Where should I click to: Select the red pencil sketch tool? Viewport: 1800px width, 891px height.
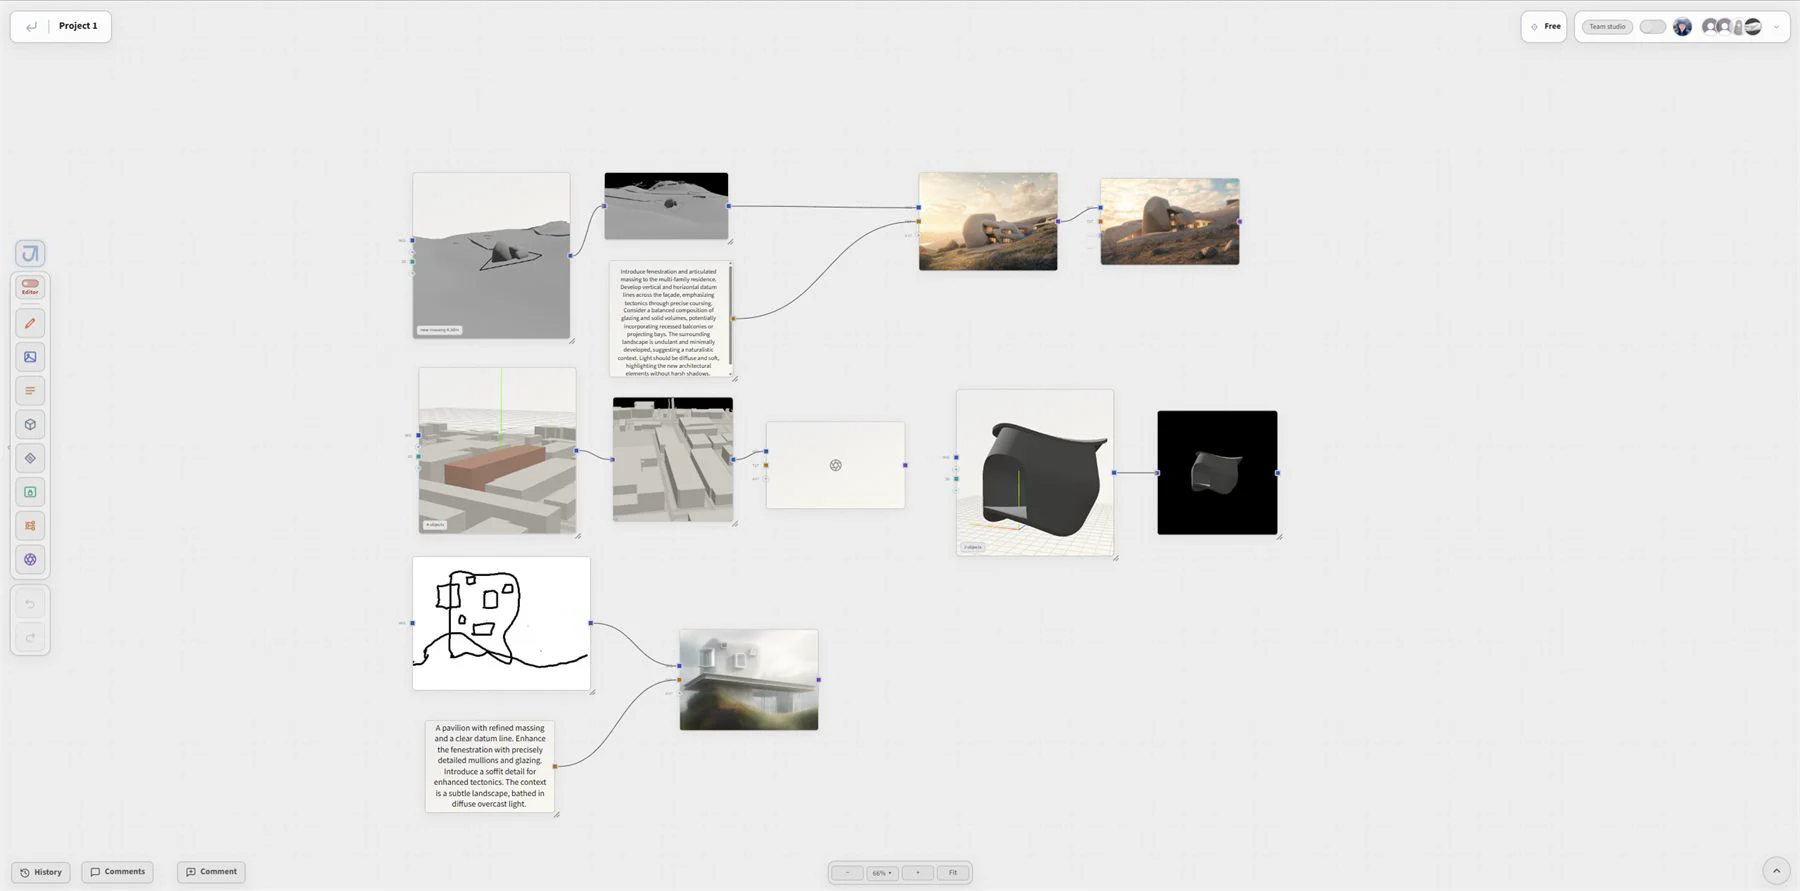(x=30, y=323)
